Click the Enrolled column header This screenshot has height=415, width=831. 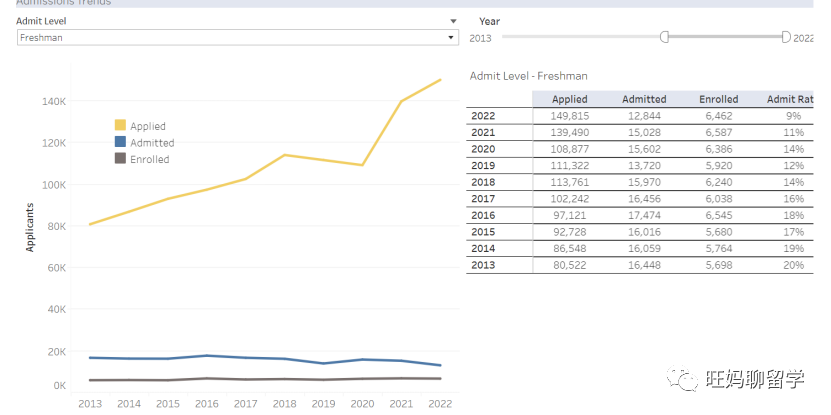pyautogui.click(x=718, y=99)
